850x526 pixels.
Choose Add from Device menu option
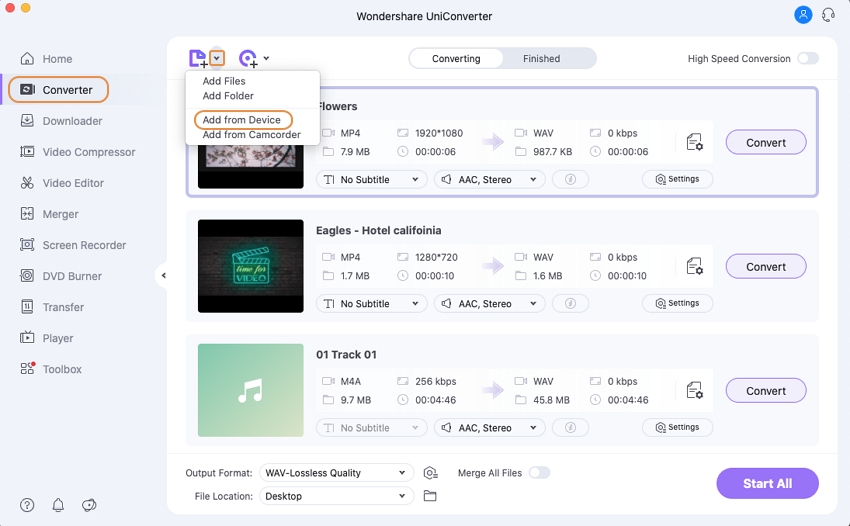[241, 120]
